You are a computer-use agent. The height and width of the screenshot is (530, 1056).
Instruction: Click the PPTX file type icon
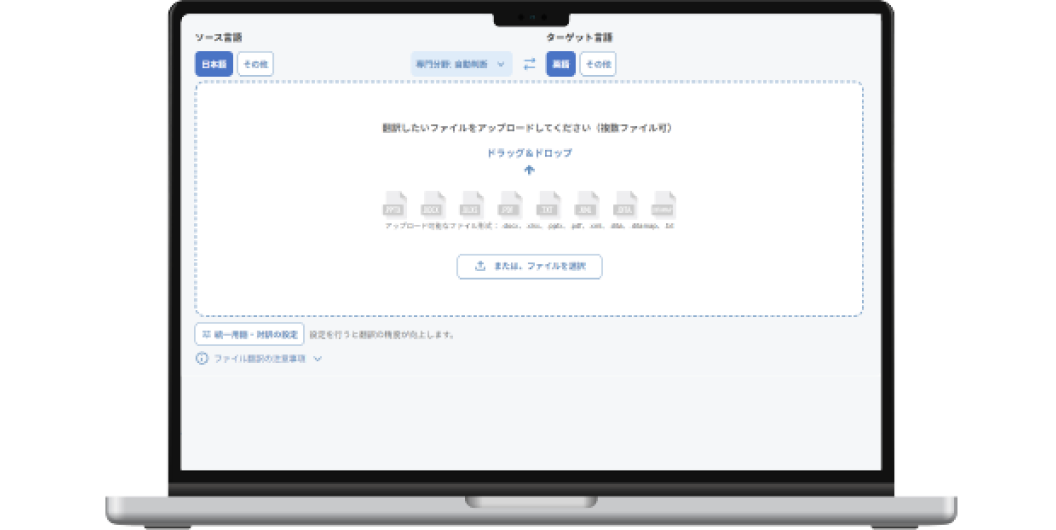[395, 205]
